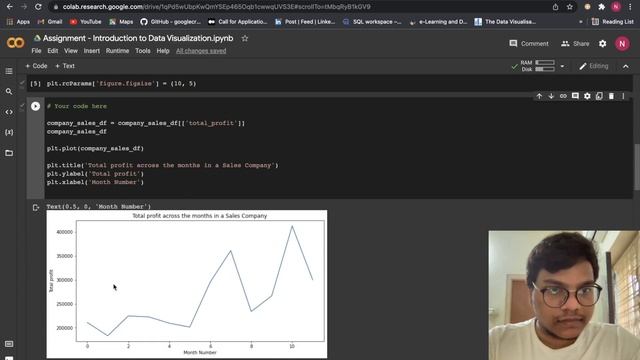Viewport: 640px width, 360px height.
Task: Click the Colab logo
Action: pyautogui.click(x=16, y=42)
